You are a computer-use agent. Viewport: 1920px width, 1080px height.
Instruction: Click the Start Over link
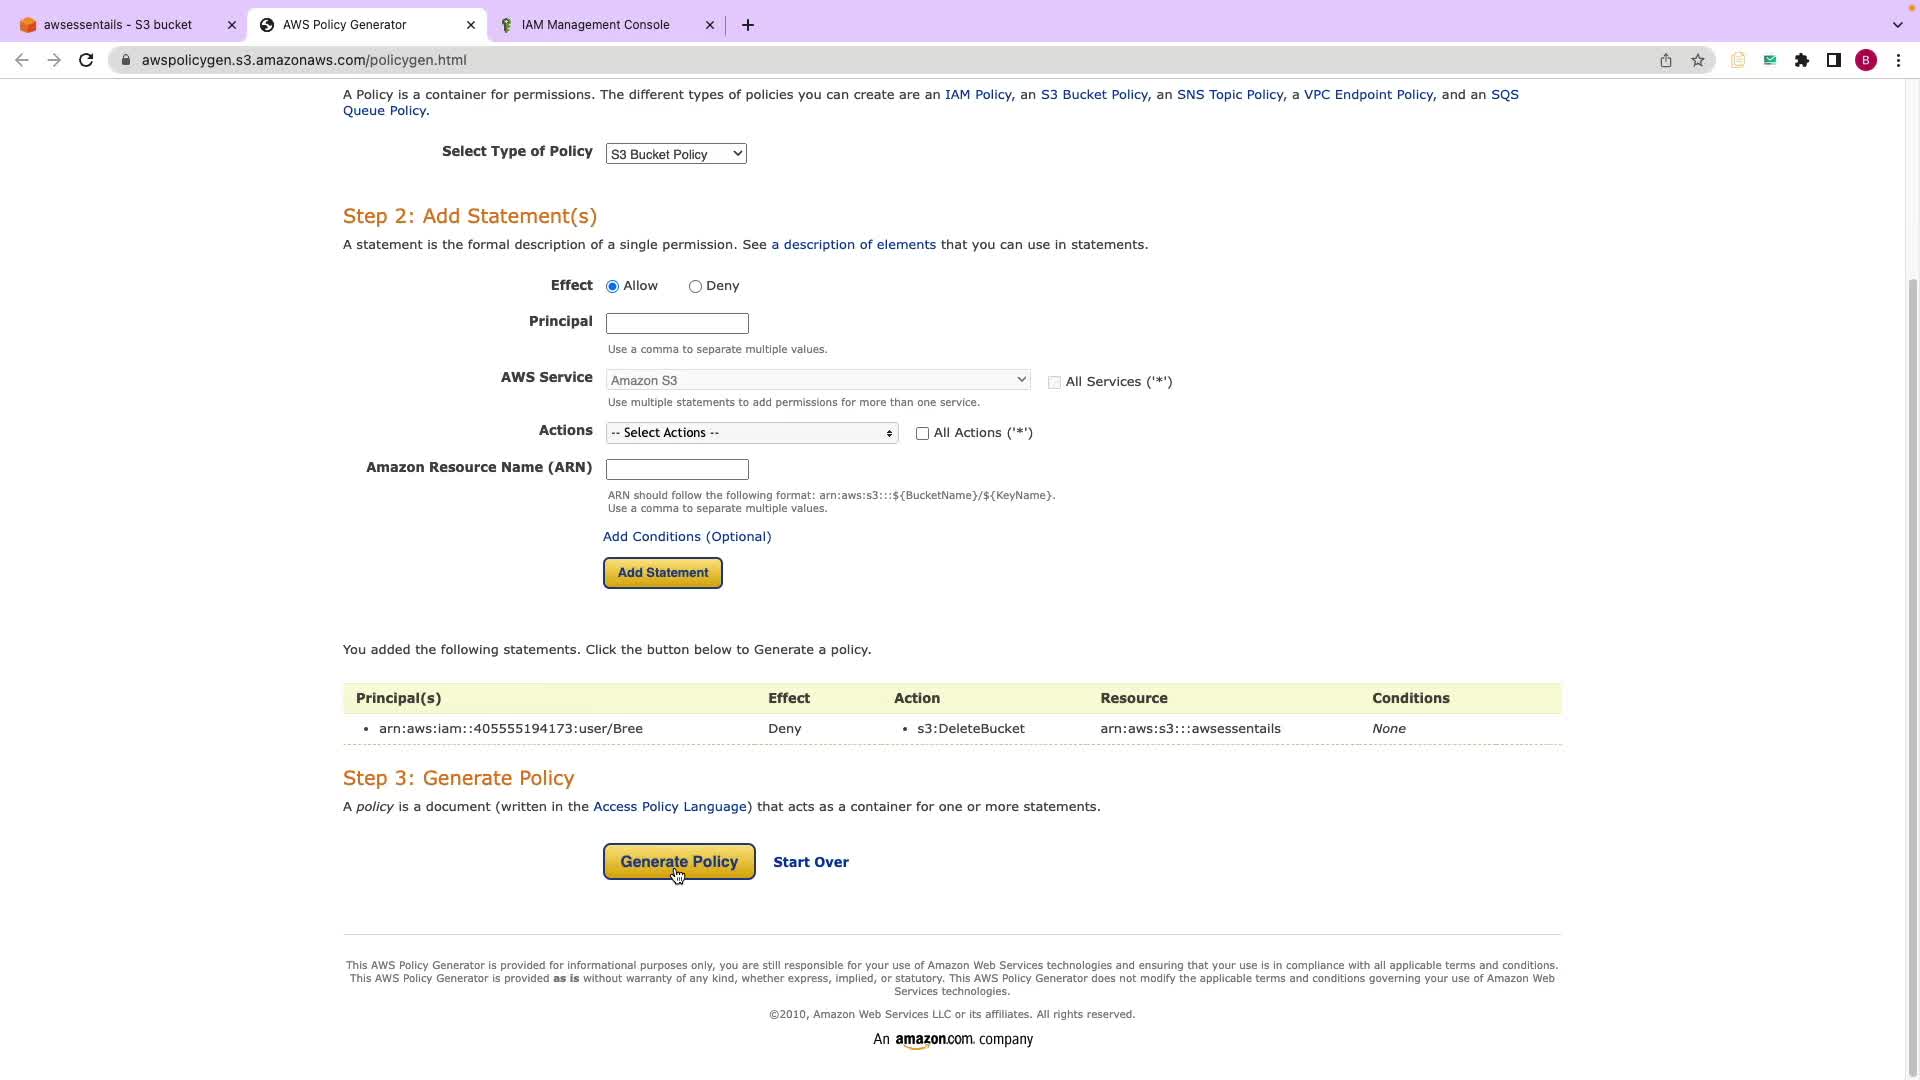[811, 862]
